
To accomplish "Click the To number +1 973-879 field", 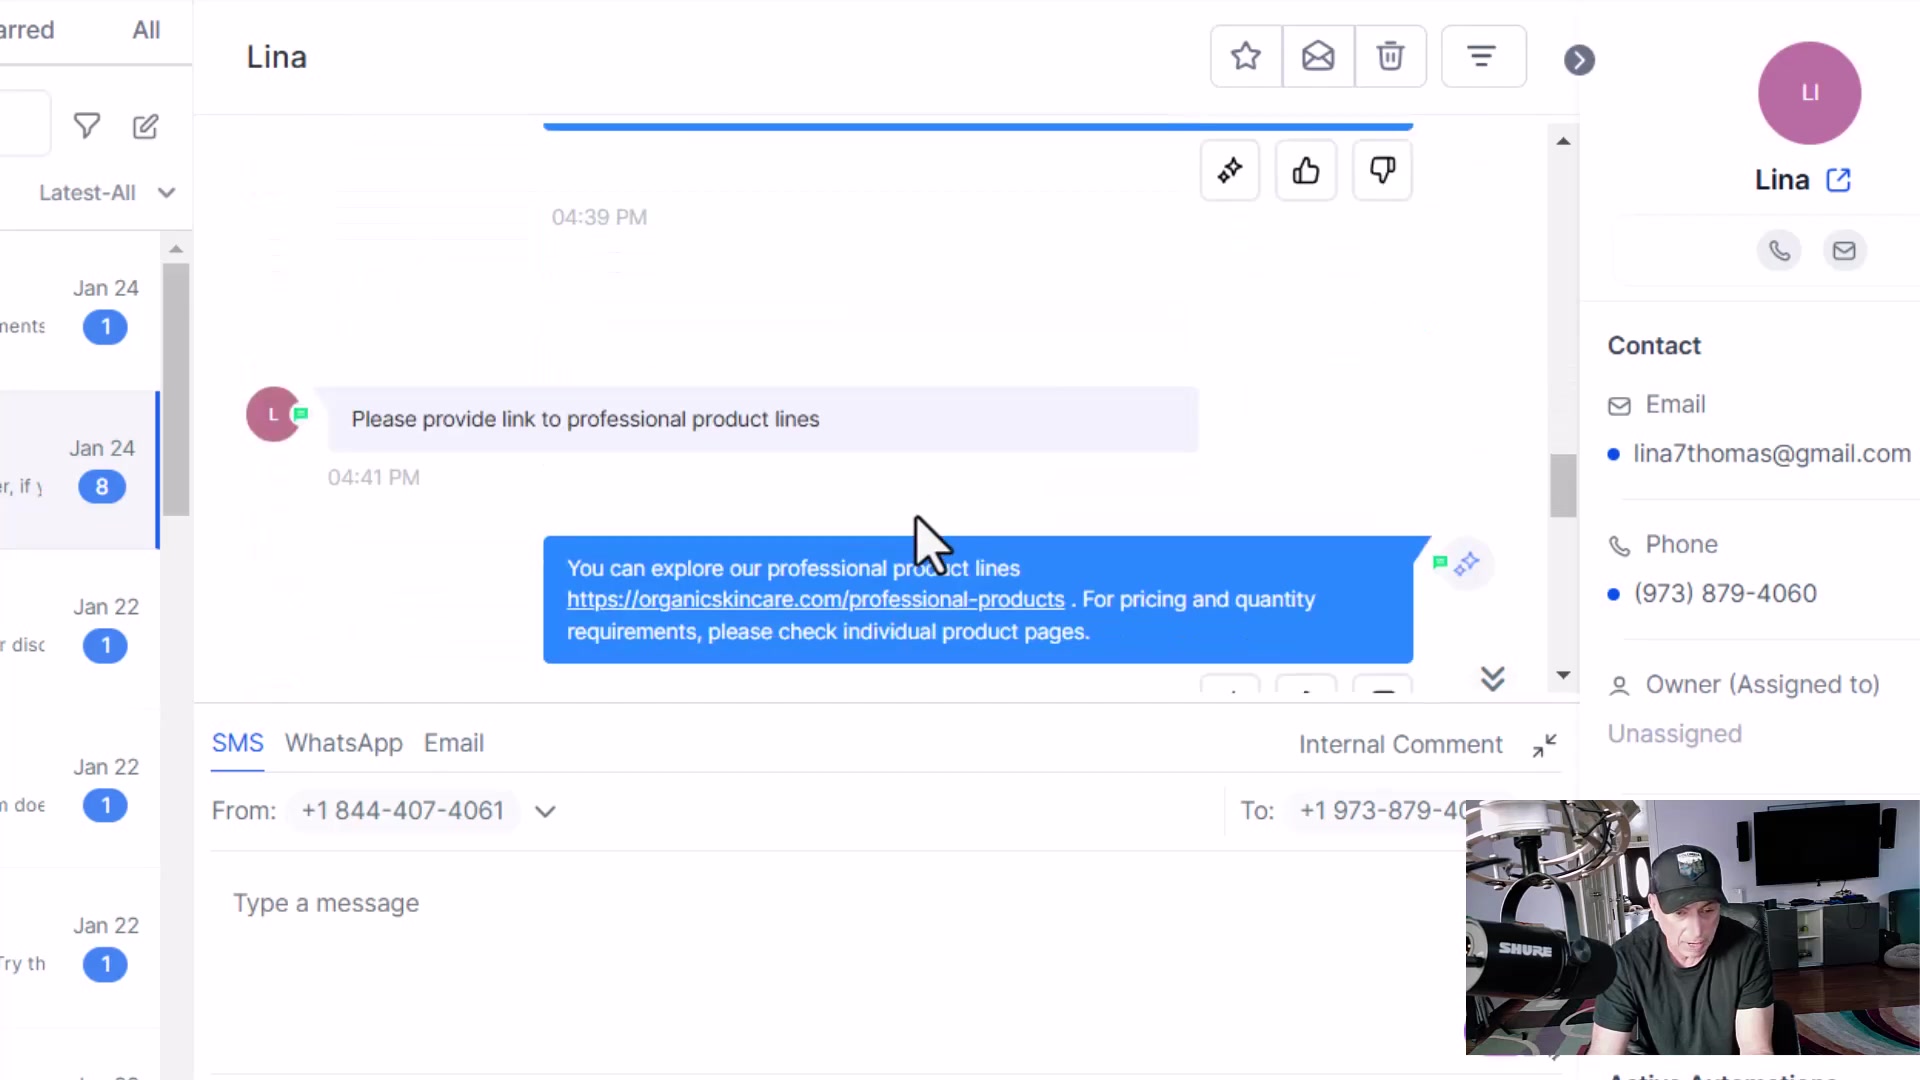I will (x=1382, y=811).
